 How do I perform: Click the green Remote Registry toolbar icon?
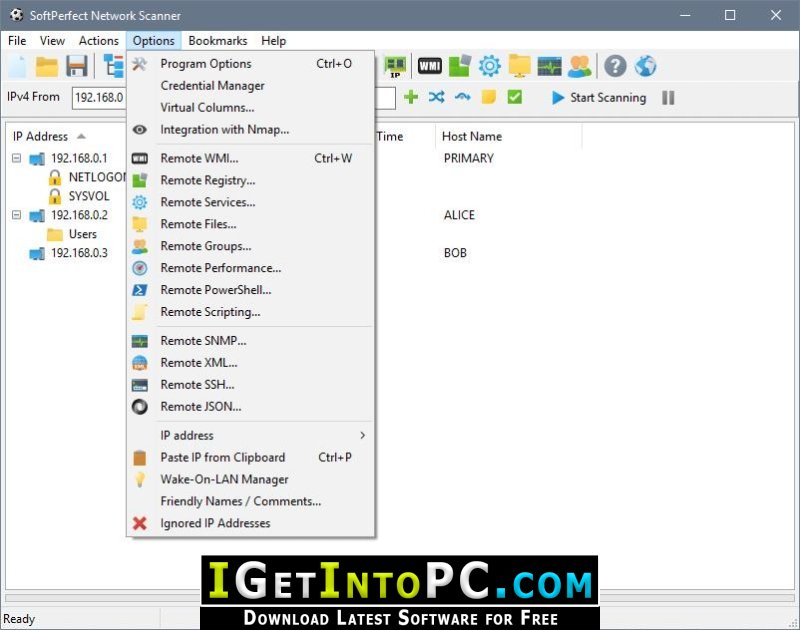(x=460, y=66)
